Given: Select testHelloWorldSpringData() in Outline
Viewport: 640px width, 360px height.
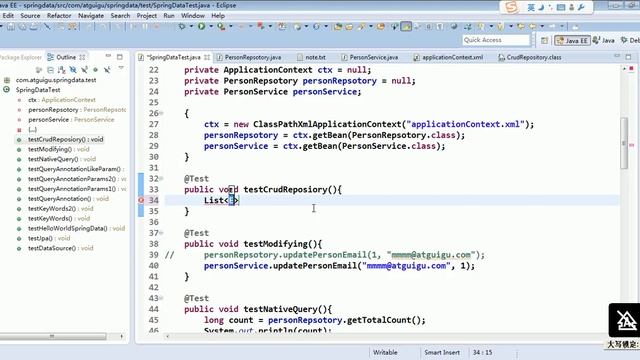Looking at the screenshot, I should tap(76, 229).
